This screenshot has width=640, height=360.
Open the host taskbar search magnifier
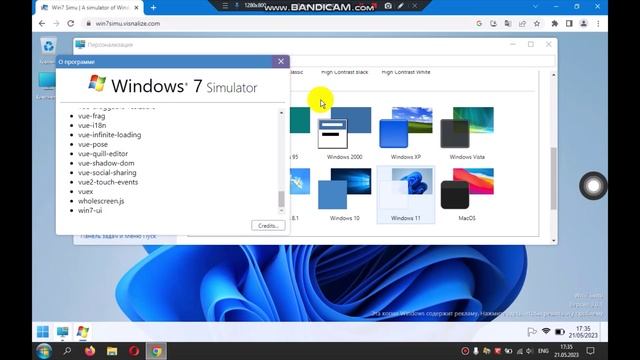pyautogui.click(x=67, y=351)
